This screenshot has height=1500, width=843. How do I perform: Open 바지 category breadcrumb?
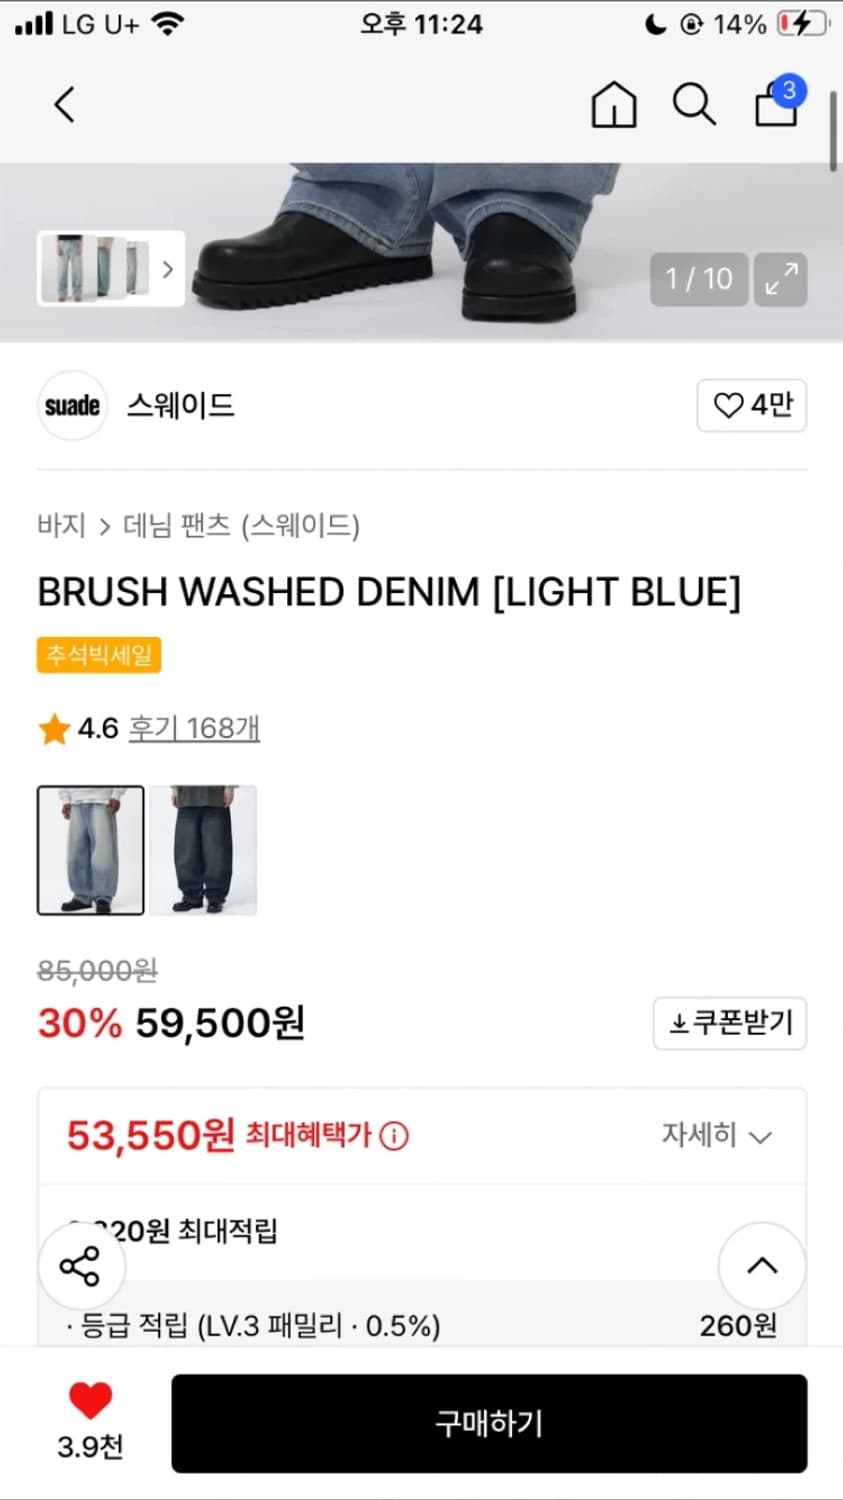click(x=61, y=526)
